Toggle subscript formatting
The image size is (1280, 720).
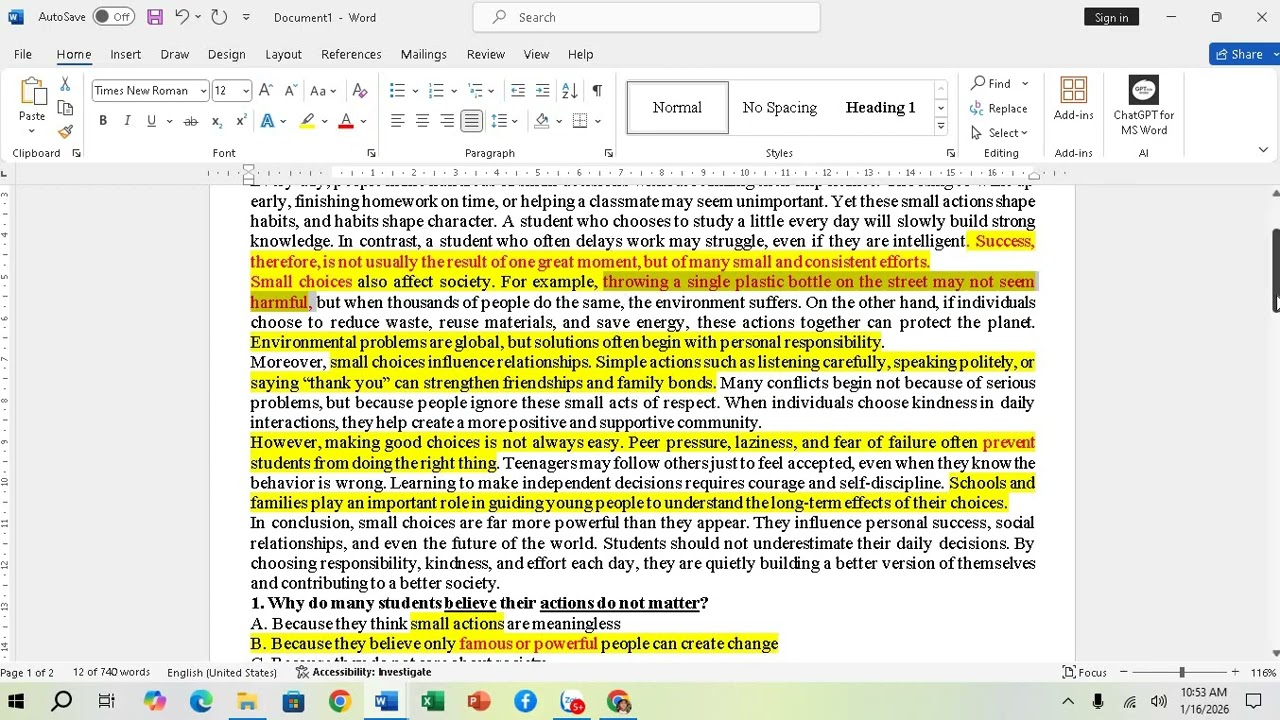click(216, 121)
